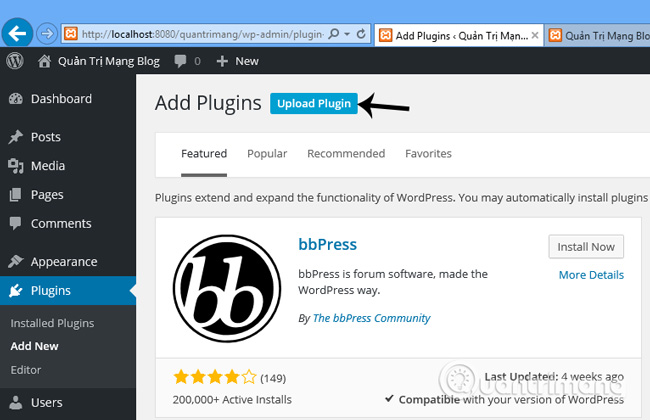Image resolution: width=650 pixels, height=420 pixels.
Task: Open the address bar dropdown arrow
Action: (347, 34)
